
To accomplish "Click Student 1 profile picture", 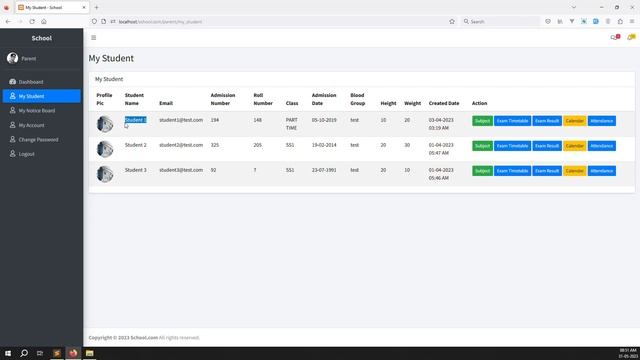I will (x=105, y=124).
